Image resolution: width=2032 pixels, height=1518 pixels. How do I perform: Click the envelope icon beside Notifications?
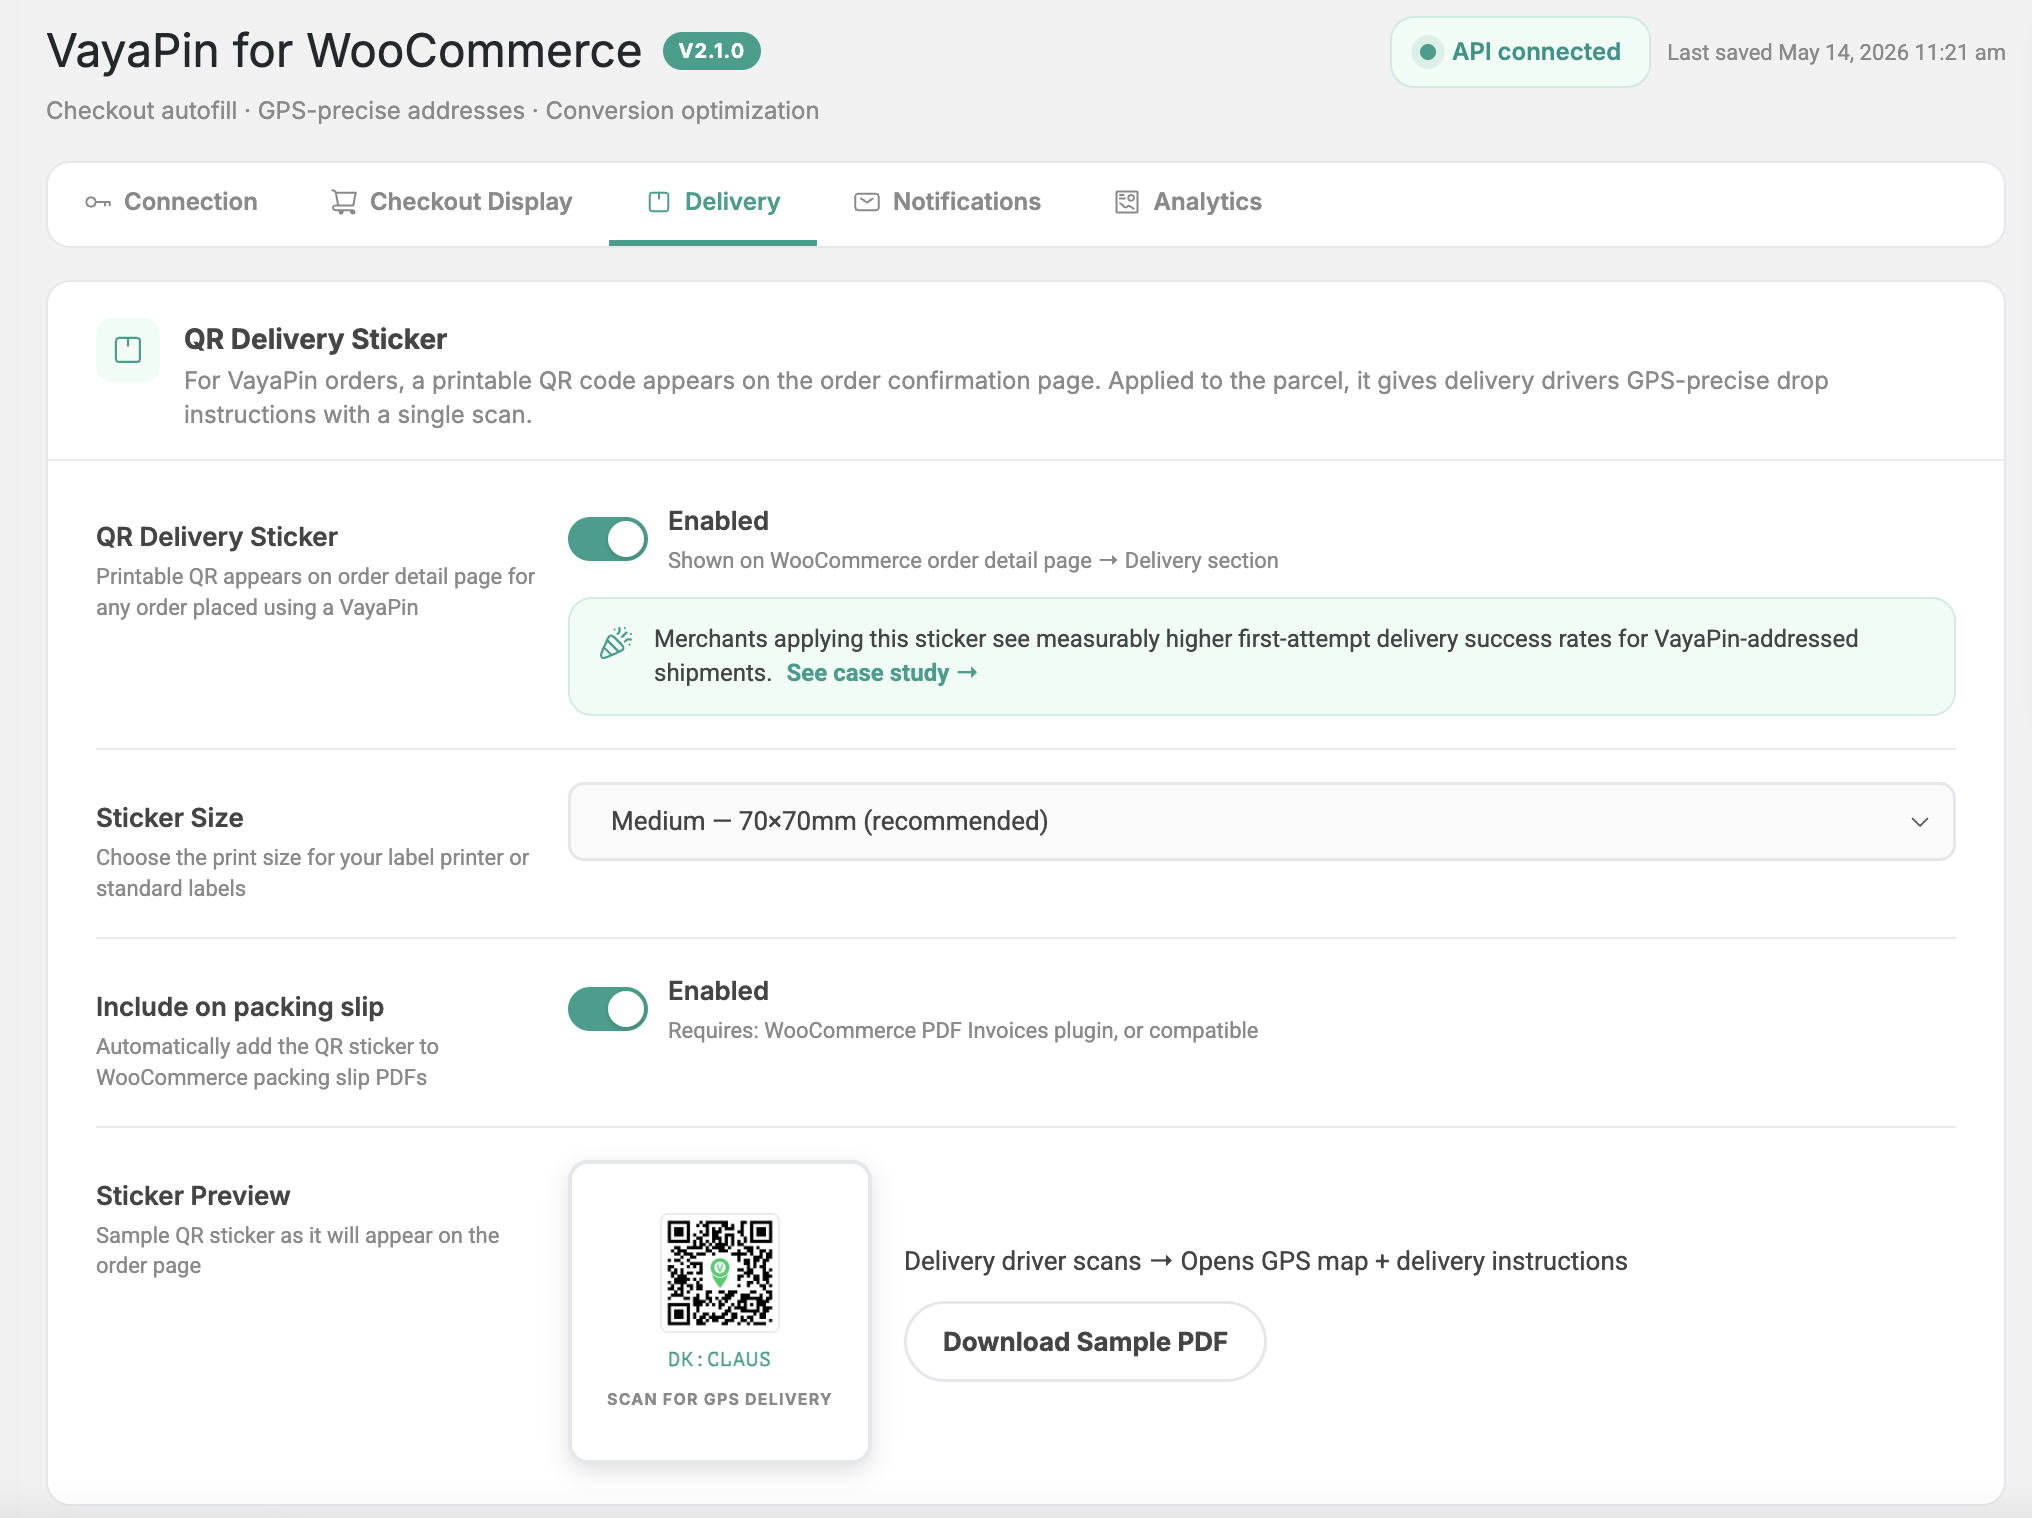tap(867, 202)
